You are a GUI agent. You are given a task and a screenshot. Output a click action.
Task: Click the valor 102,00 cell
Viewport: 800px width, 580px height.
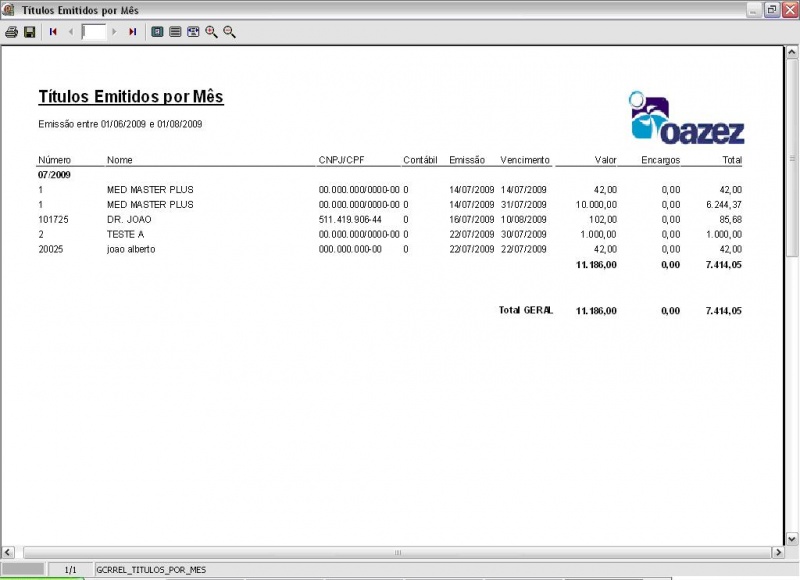(x=603, y=219)
